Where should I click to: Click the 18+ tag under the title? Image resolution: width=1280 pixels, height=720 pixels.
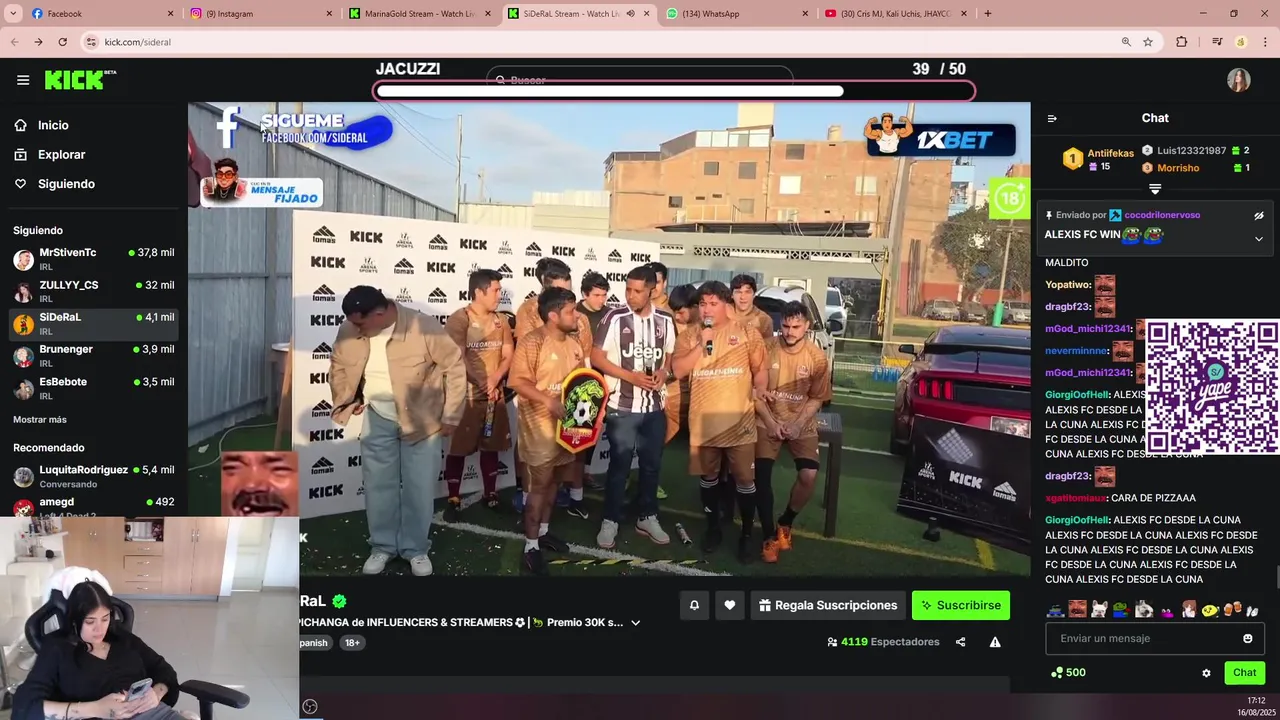352,643
